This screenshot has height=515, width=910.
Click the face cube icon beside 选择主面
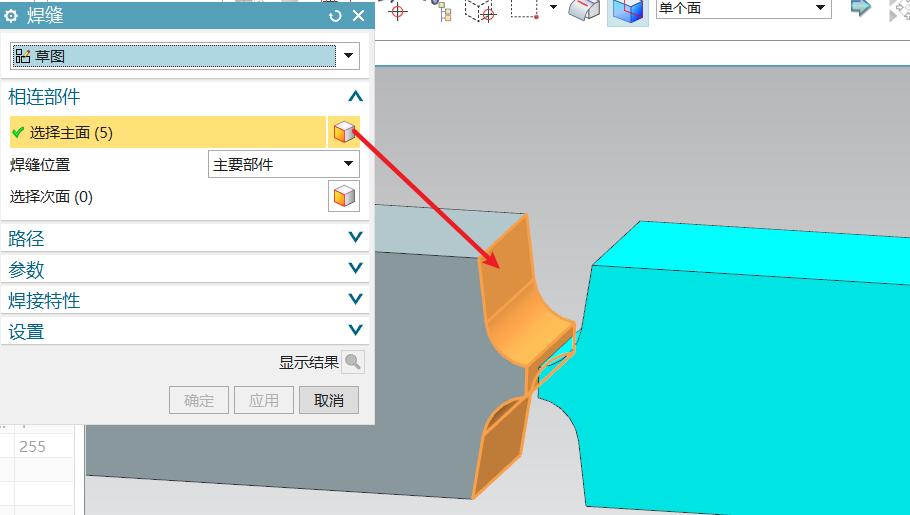coord(344,132)
